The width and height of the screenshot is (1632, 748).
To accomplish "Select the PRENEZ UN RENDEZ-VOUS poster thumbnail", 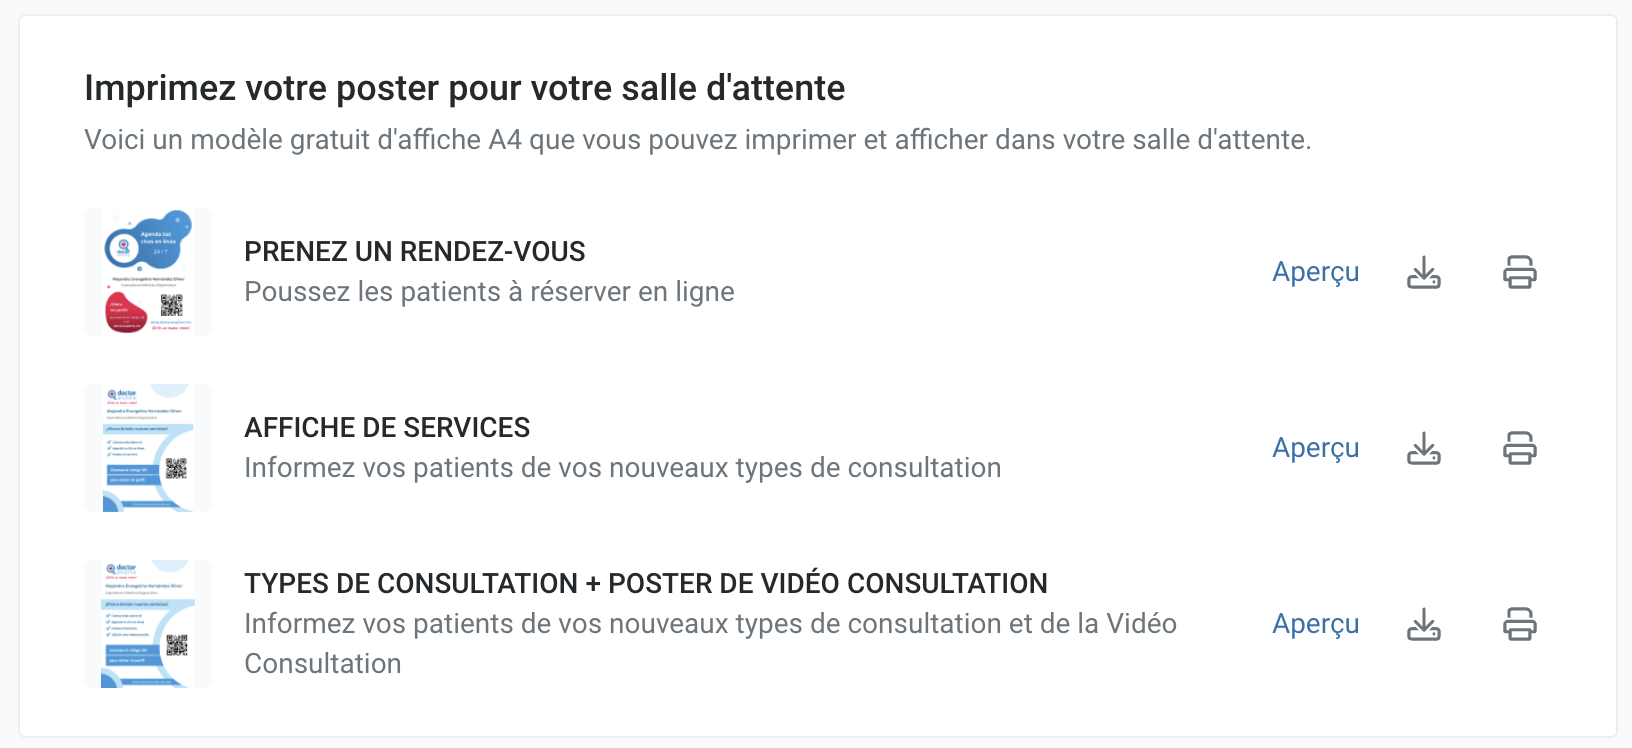I will coord(148,272).
